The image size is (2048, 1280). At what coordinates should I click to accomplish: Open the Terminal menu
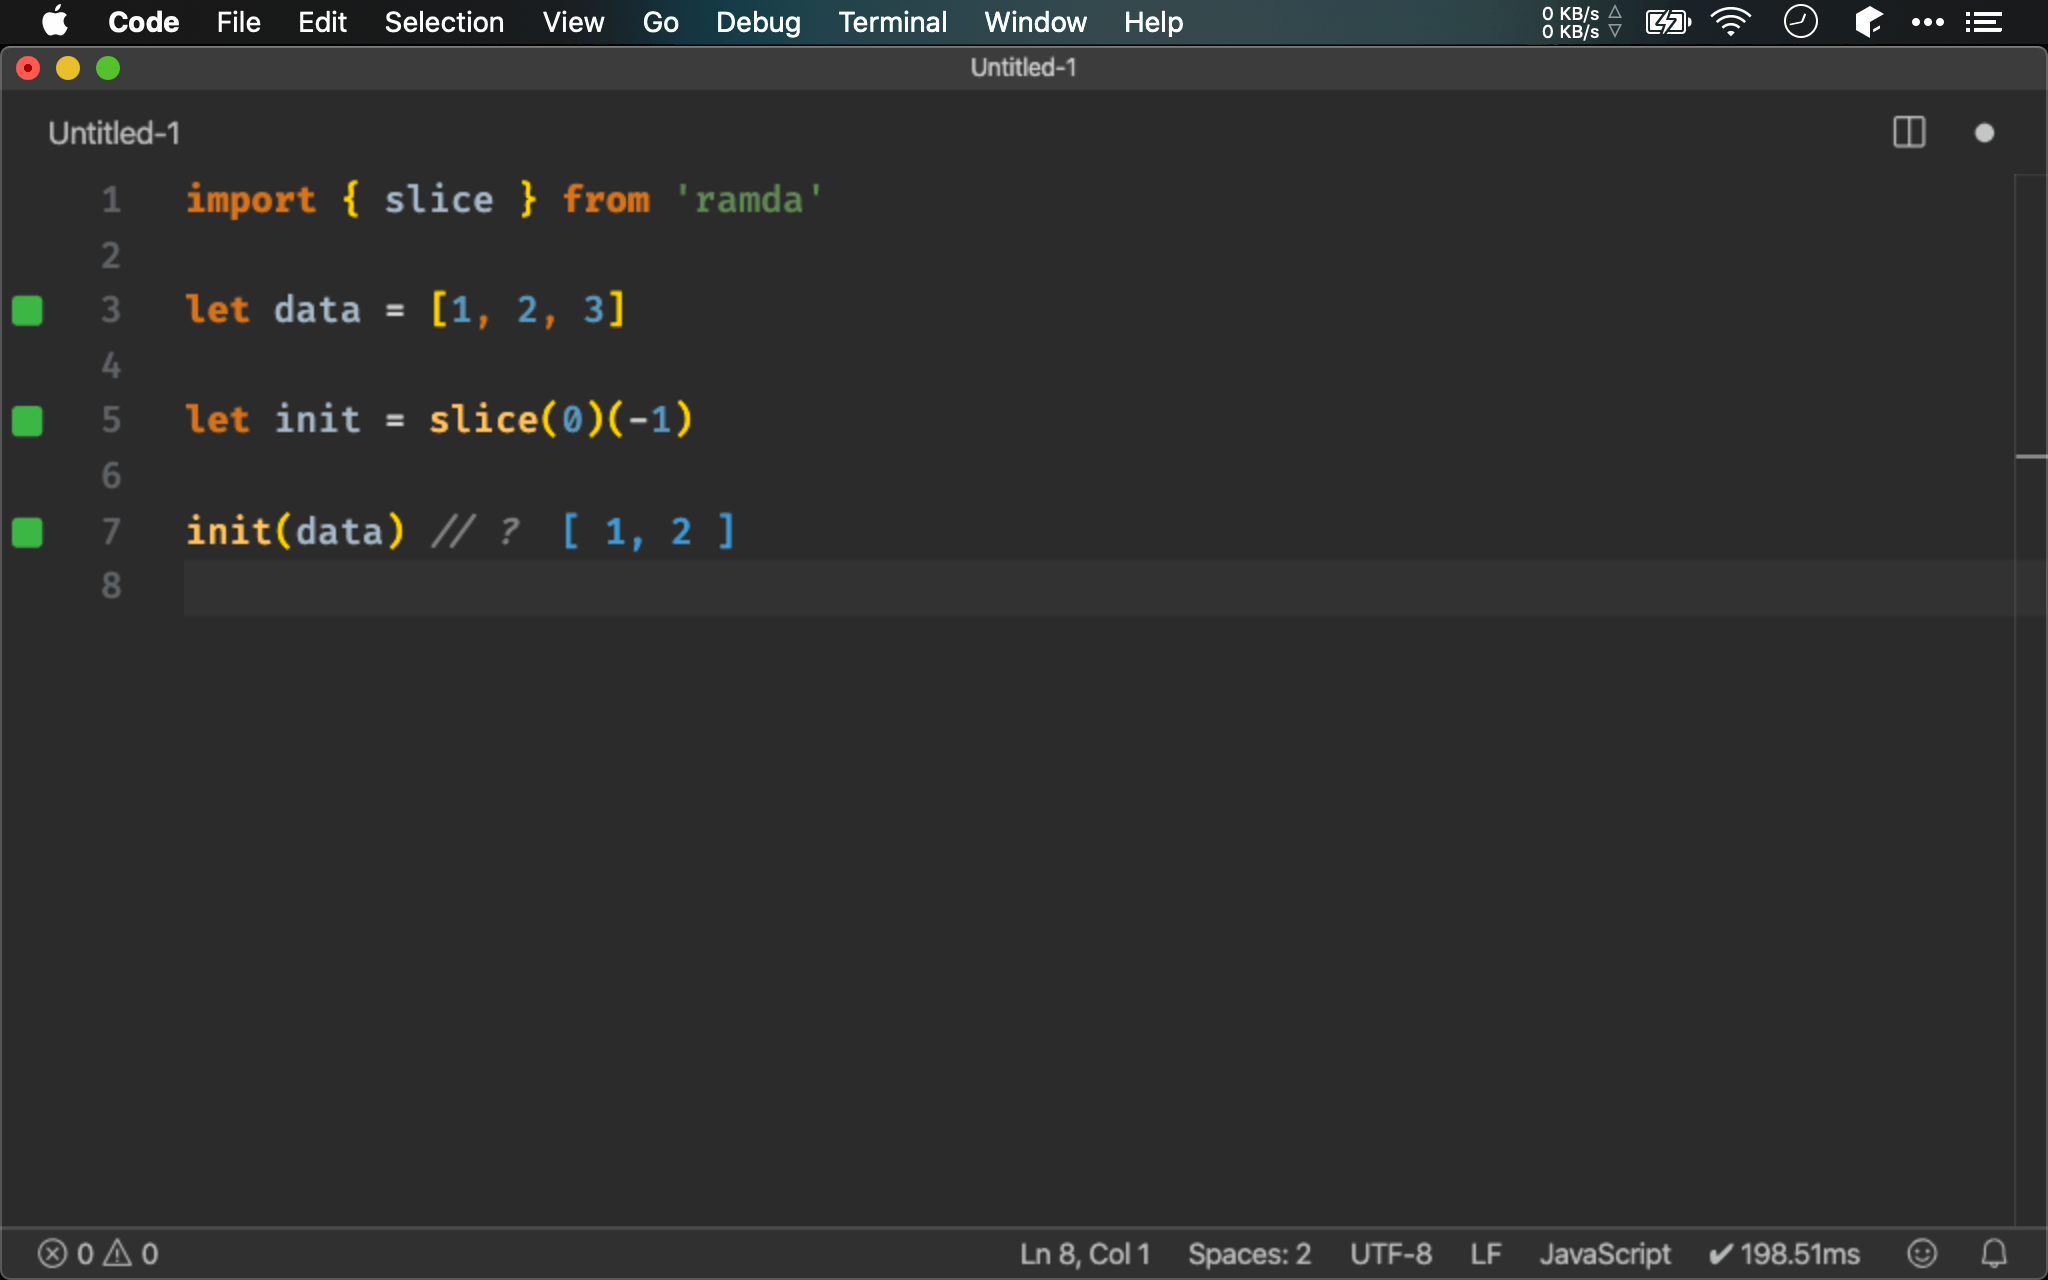(892, 22)
